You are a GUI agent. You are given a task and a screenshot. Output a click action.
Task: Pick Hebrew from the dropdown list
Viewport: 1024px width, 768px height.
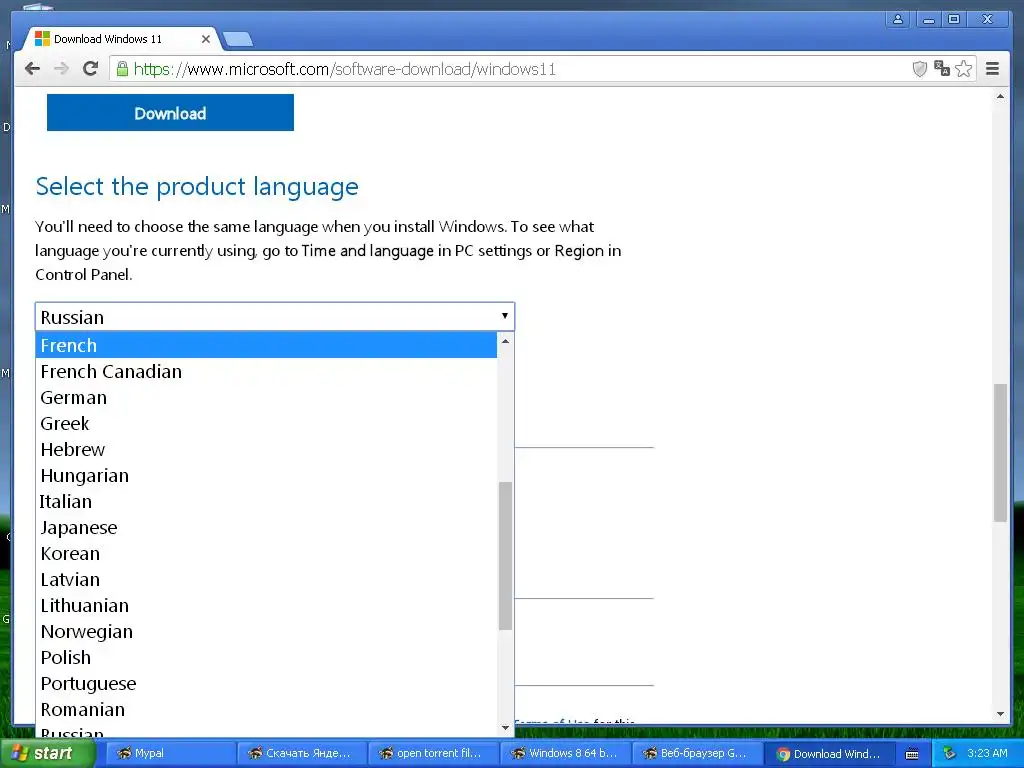coord(266,449)
